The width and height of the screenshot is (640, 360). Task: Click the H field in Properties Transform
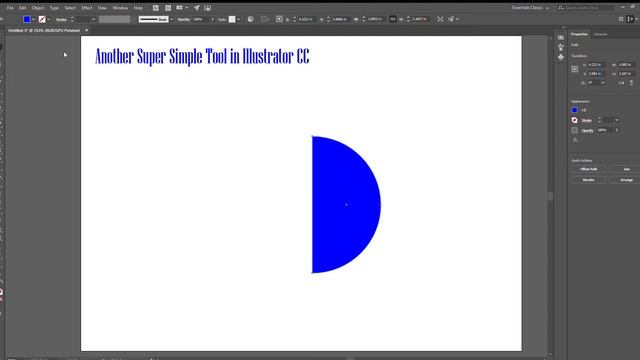[x=626, y=74]
